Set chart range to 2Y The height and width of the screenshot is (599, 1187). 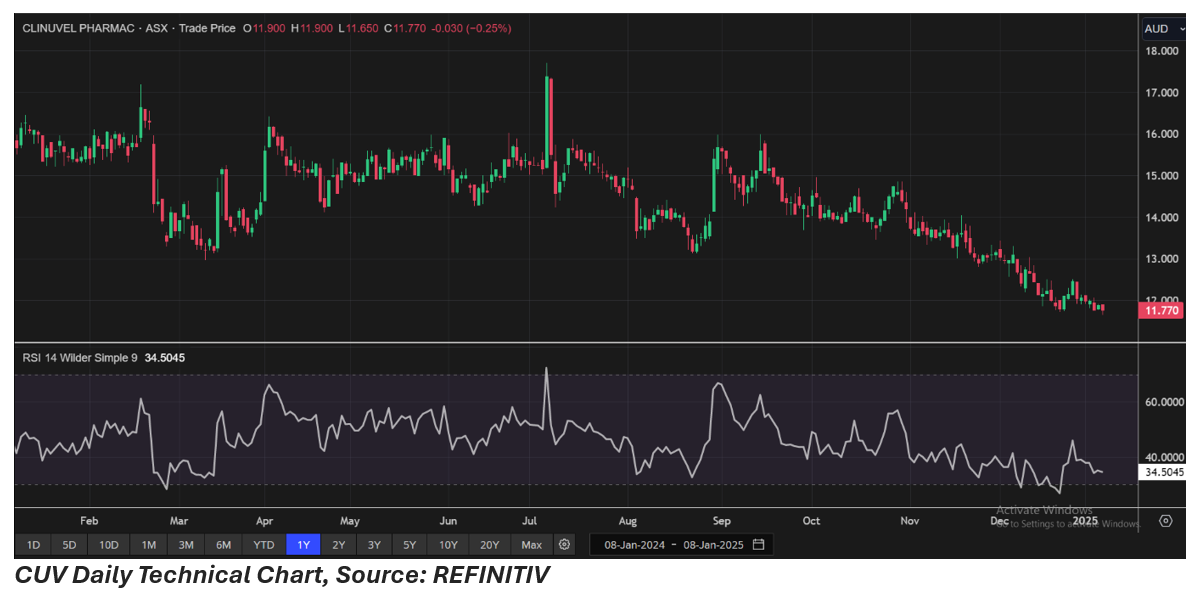coord(338,545)
